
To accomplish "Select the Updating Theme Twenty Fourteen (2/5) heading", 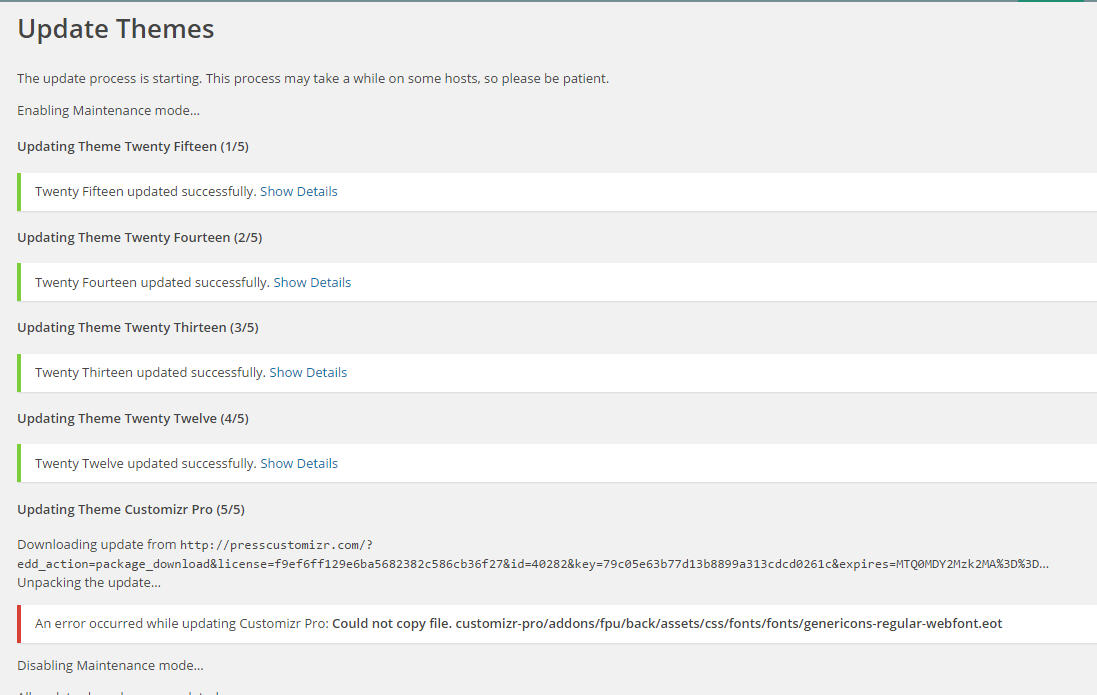I will tap(139, 237).
